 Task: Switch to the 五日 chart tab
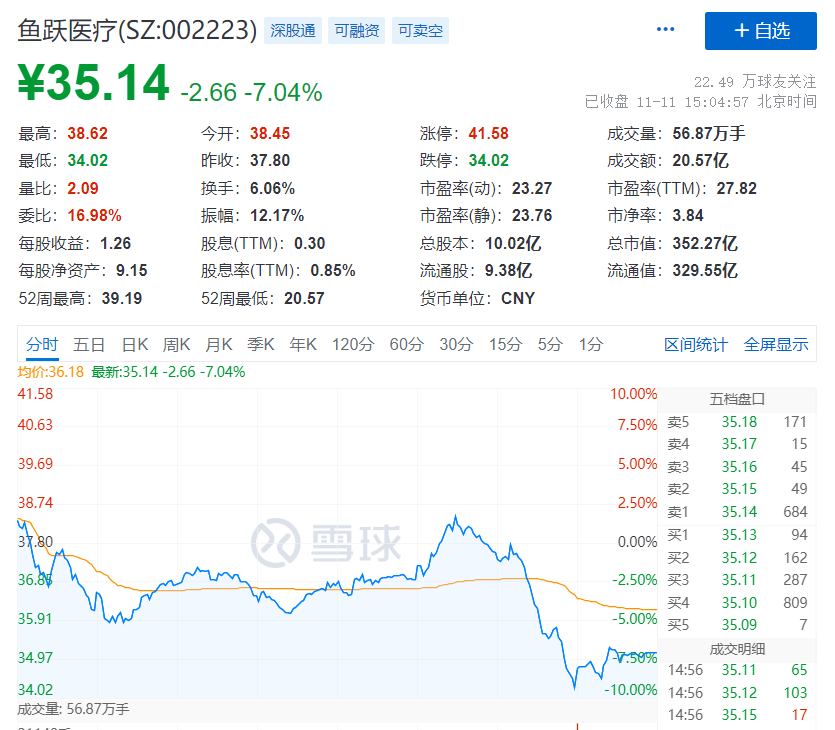[x=89, y=345]
